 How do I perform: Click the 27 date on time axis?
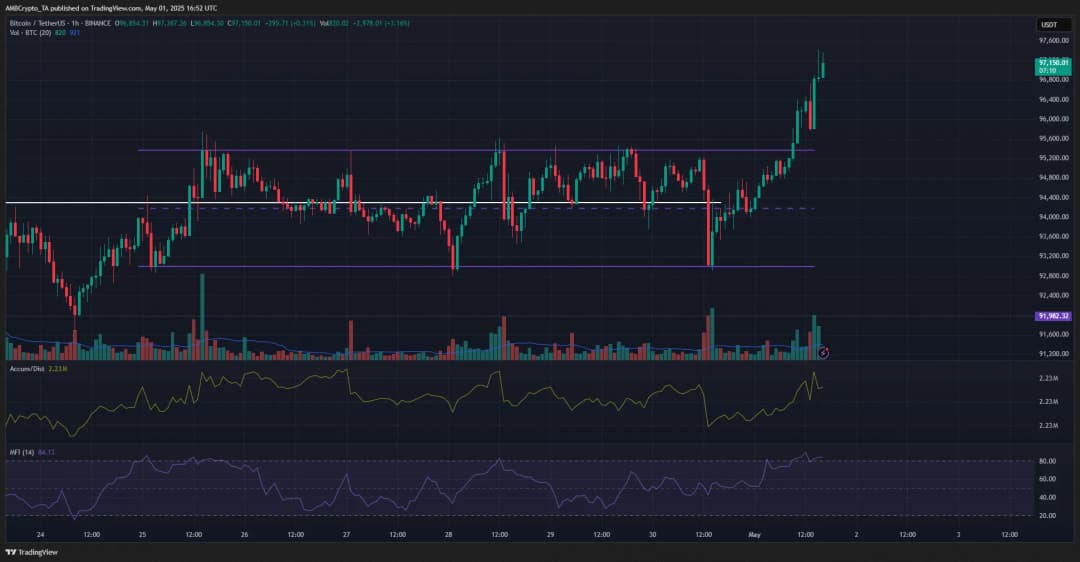tap(347, 534)
